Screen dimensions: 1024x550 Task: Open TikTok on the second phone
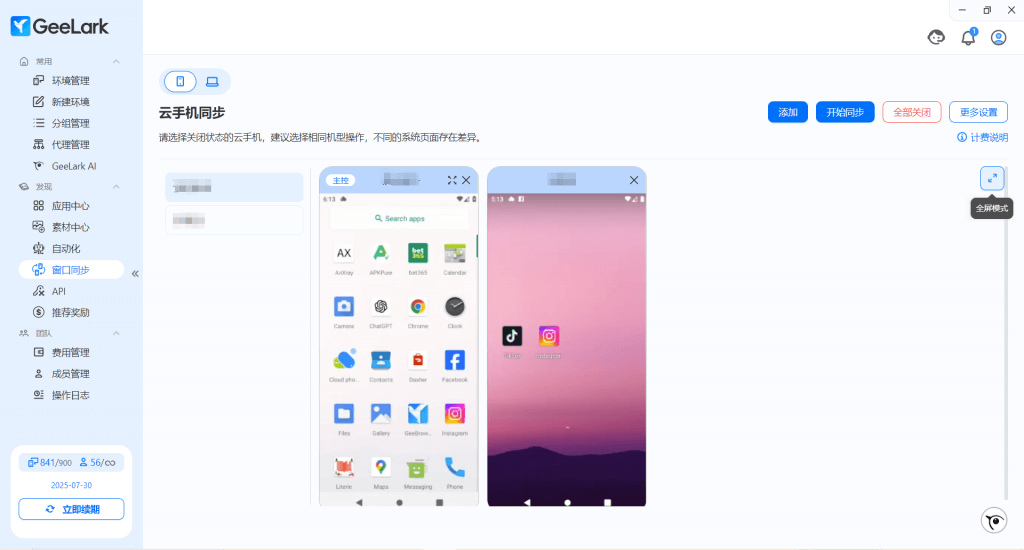coord(512,336)
